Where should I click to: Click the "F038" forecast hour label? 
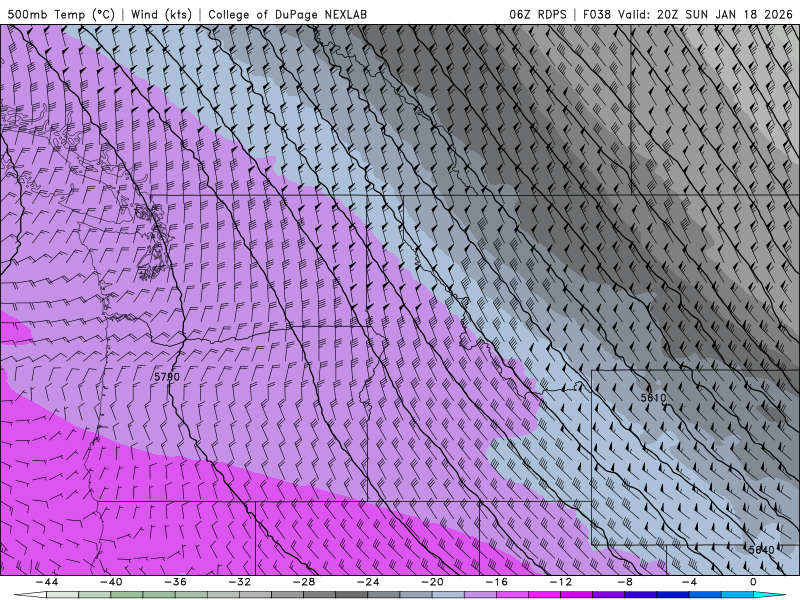point(596,14)
